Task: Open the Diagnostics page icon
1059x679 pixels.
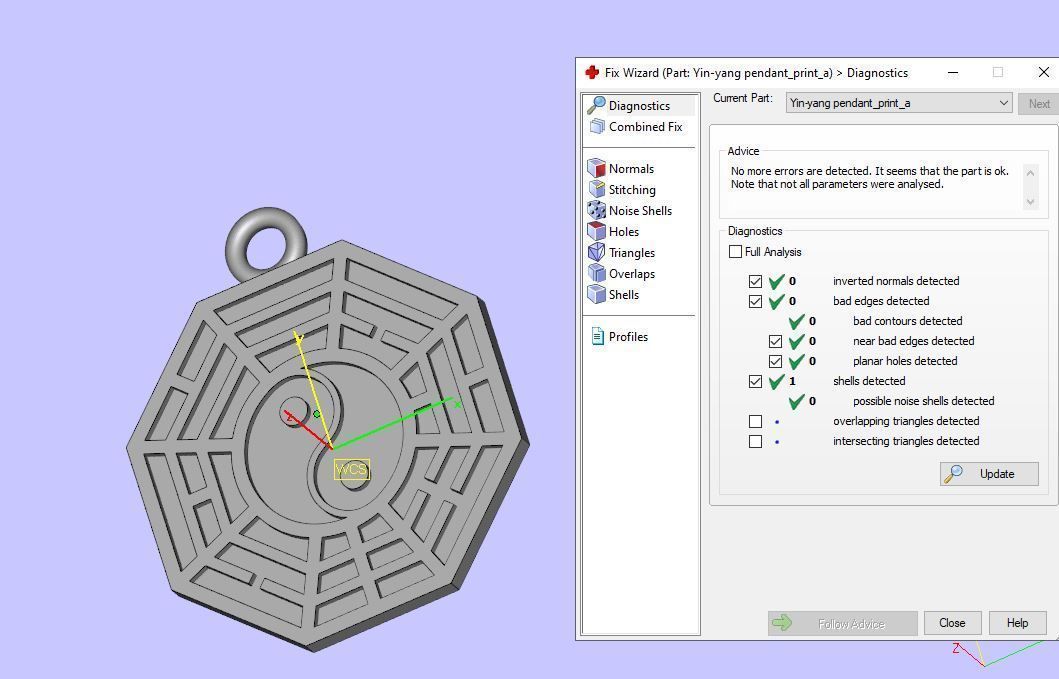Action: pos(596,105)
